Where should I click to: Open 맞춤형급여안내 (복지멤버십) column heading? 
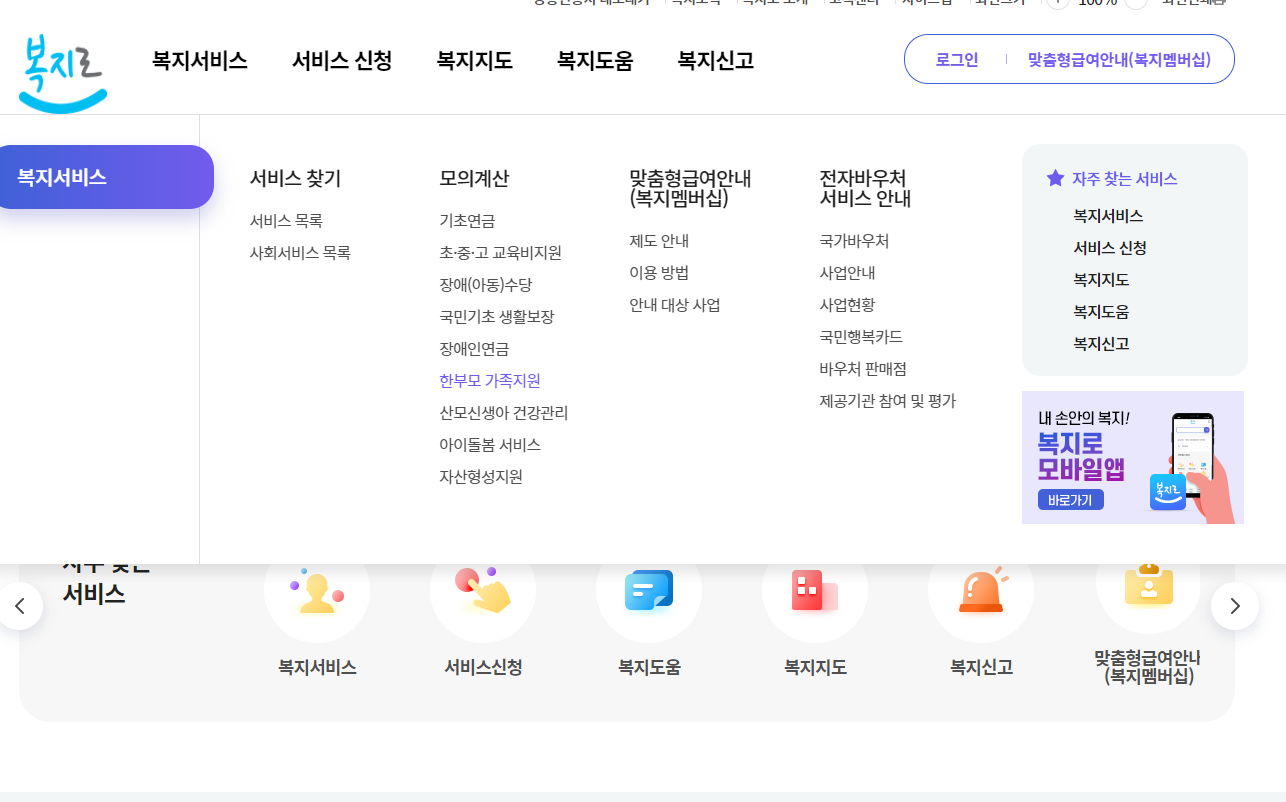pyautogui.click(x=690, y=188)
